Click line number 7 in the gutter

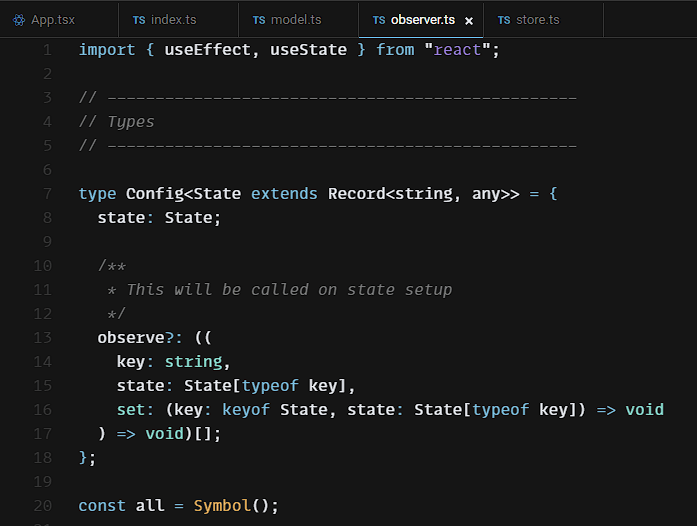(47, 194)
